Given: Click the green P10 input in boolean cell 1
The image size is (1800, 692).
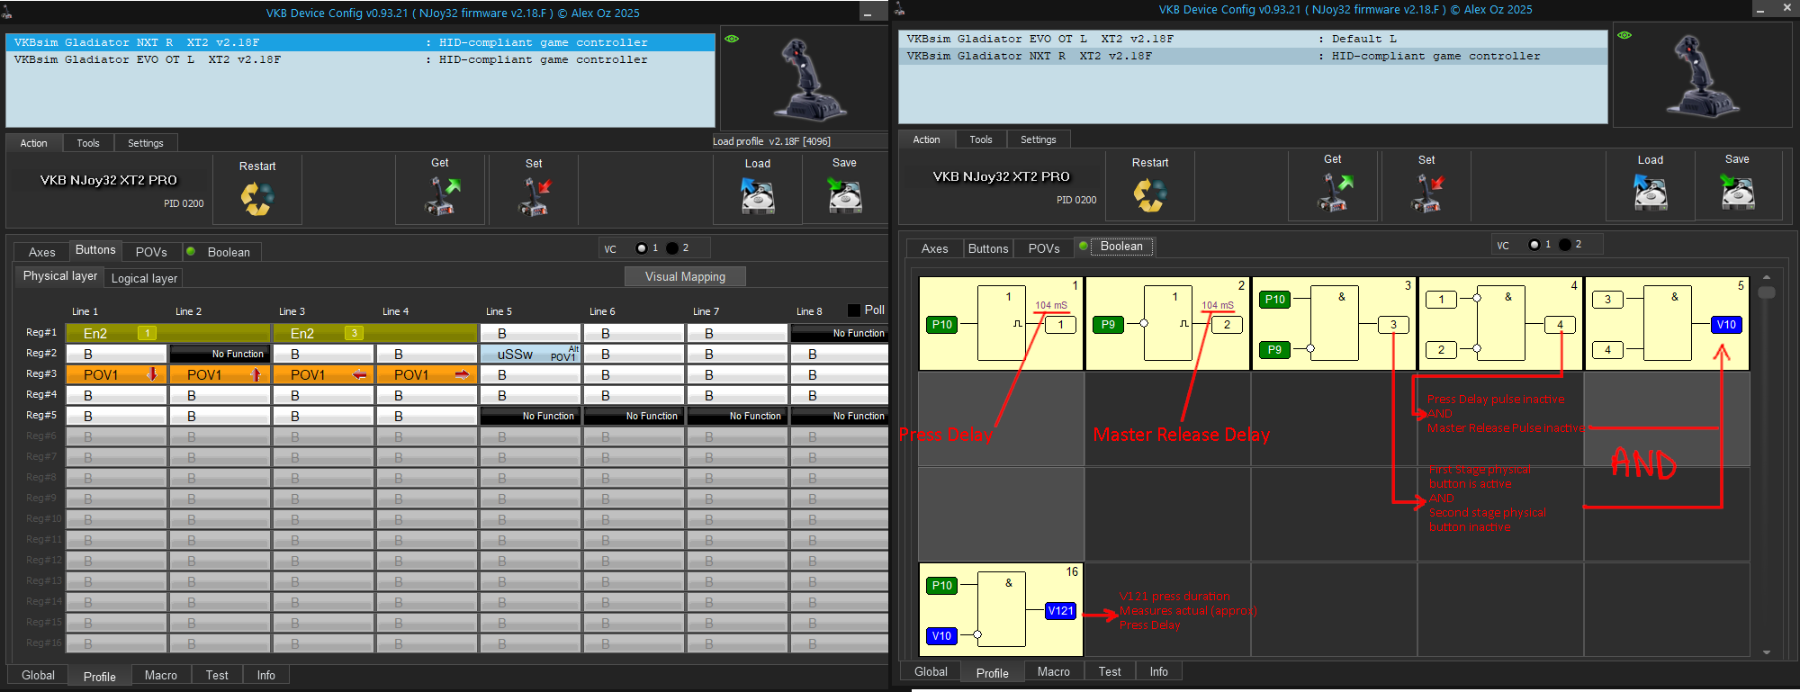Looking at the screenshot, I should (942, 324).
